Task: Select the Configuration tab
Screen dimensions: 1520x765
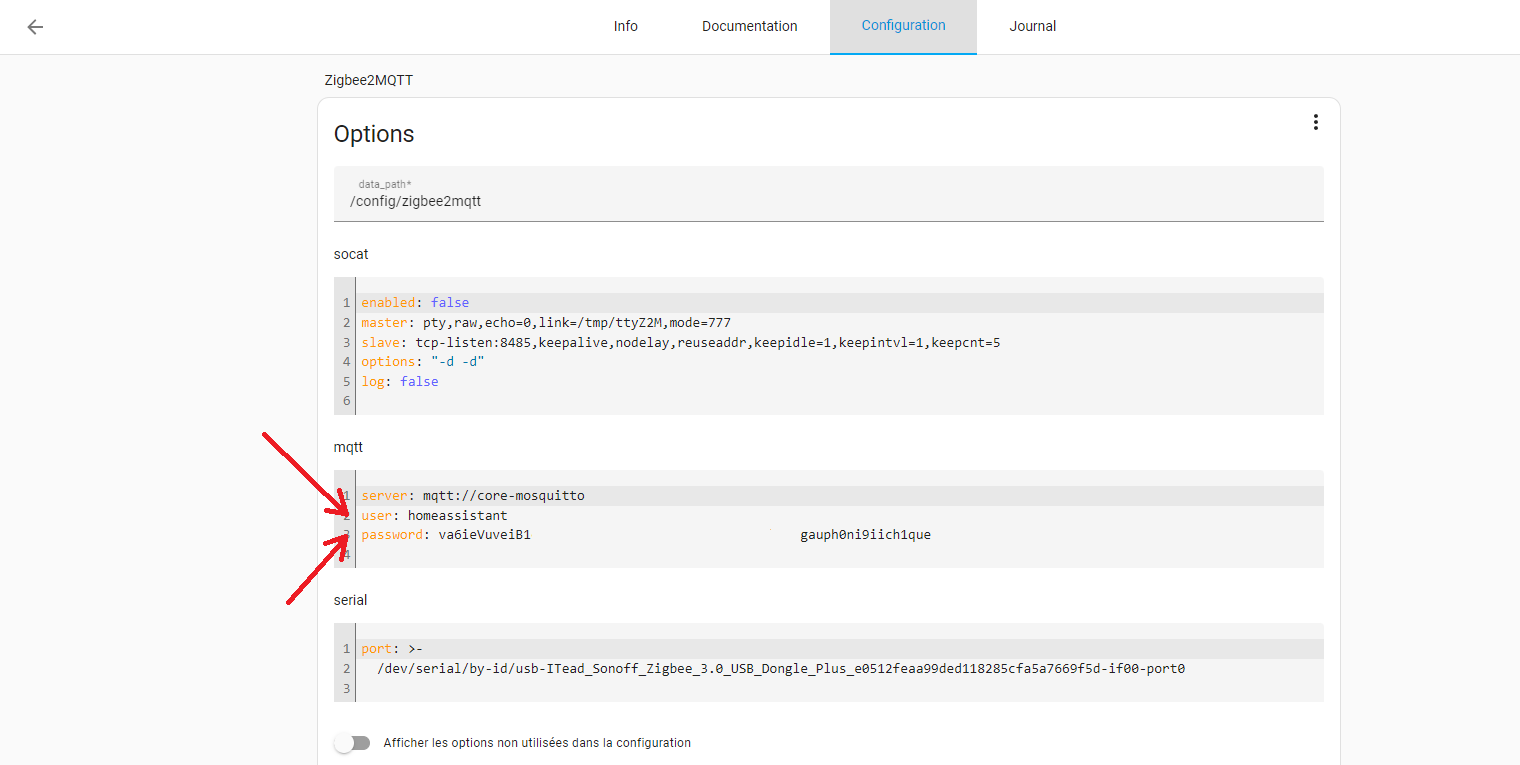Action: [x=903, y=26]
